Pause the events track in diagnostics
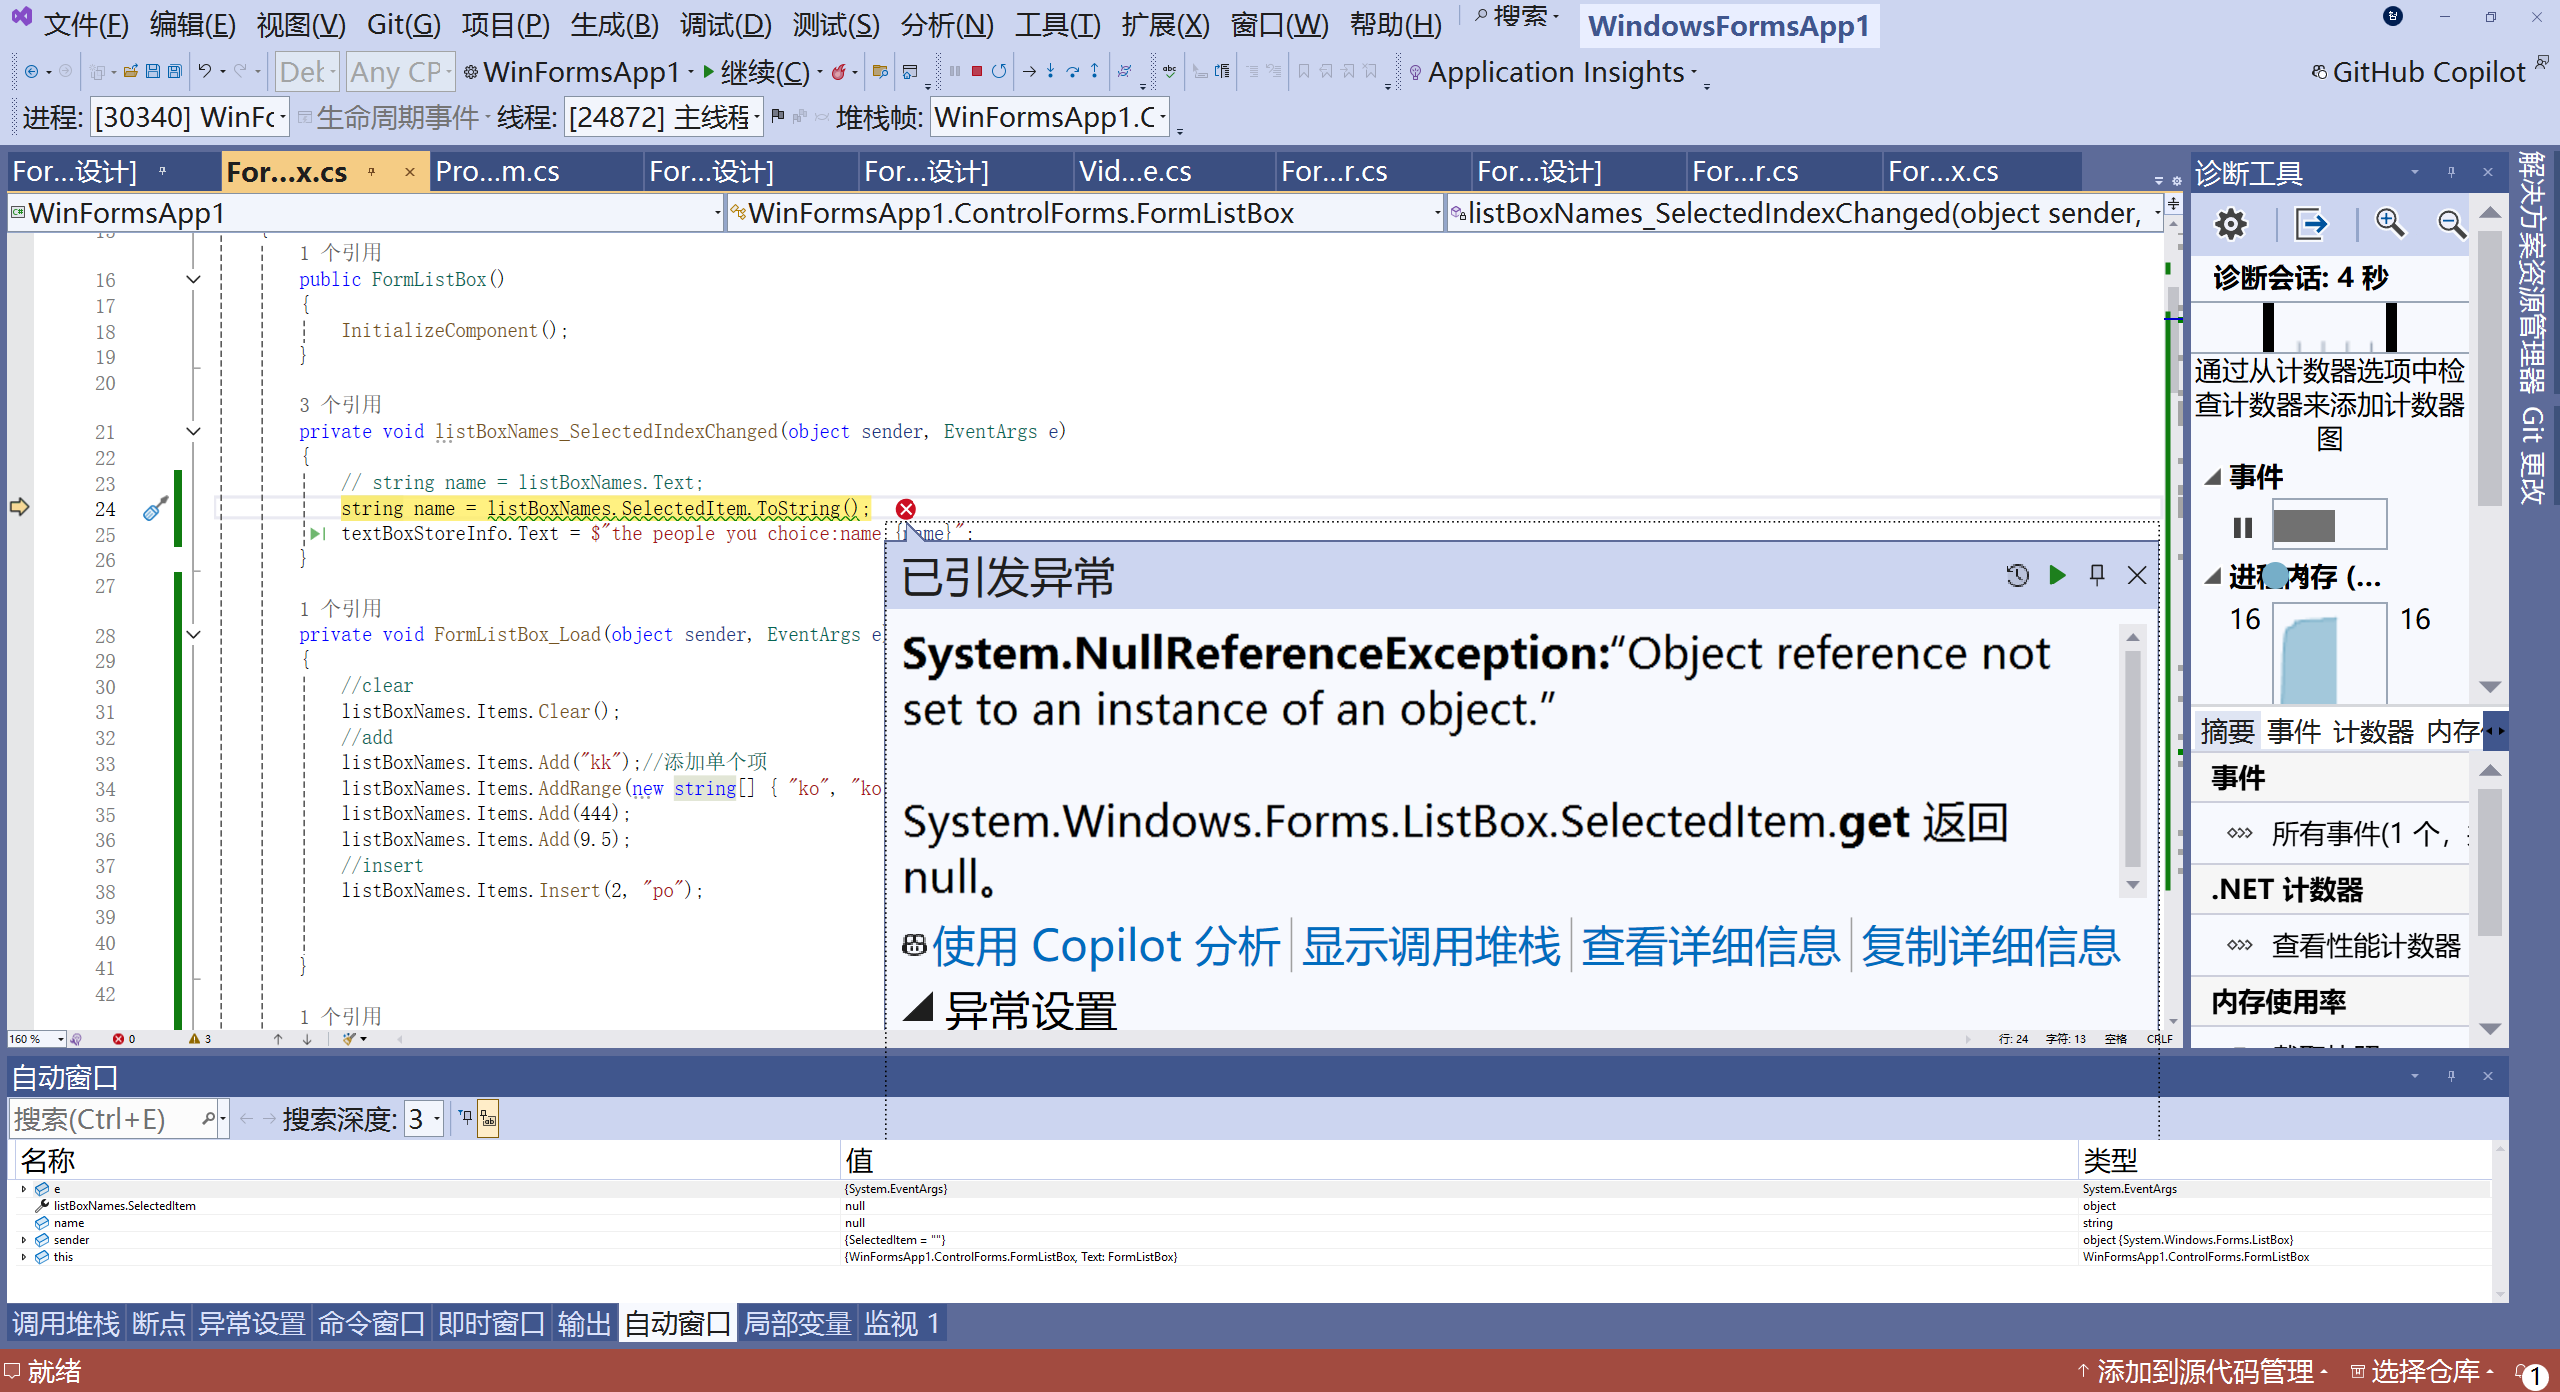2560x1392 pixels. pyautogui.click(x=2243, y=526)
